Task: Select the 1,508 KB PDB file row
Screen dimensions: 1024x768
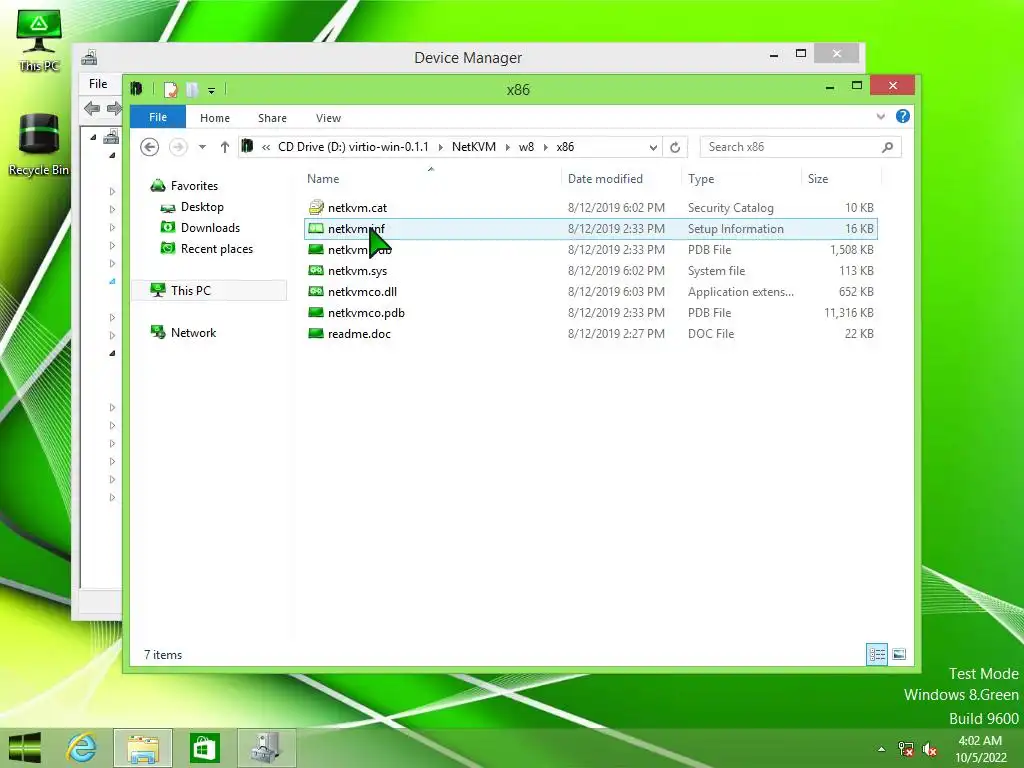Action: click(590, 249)
